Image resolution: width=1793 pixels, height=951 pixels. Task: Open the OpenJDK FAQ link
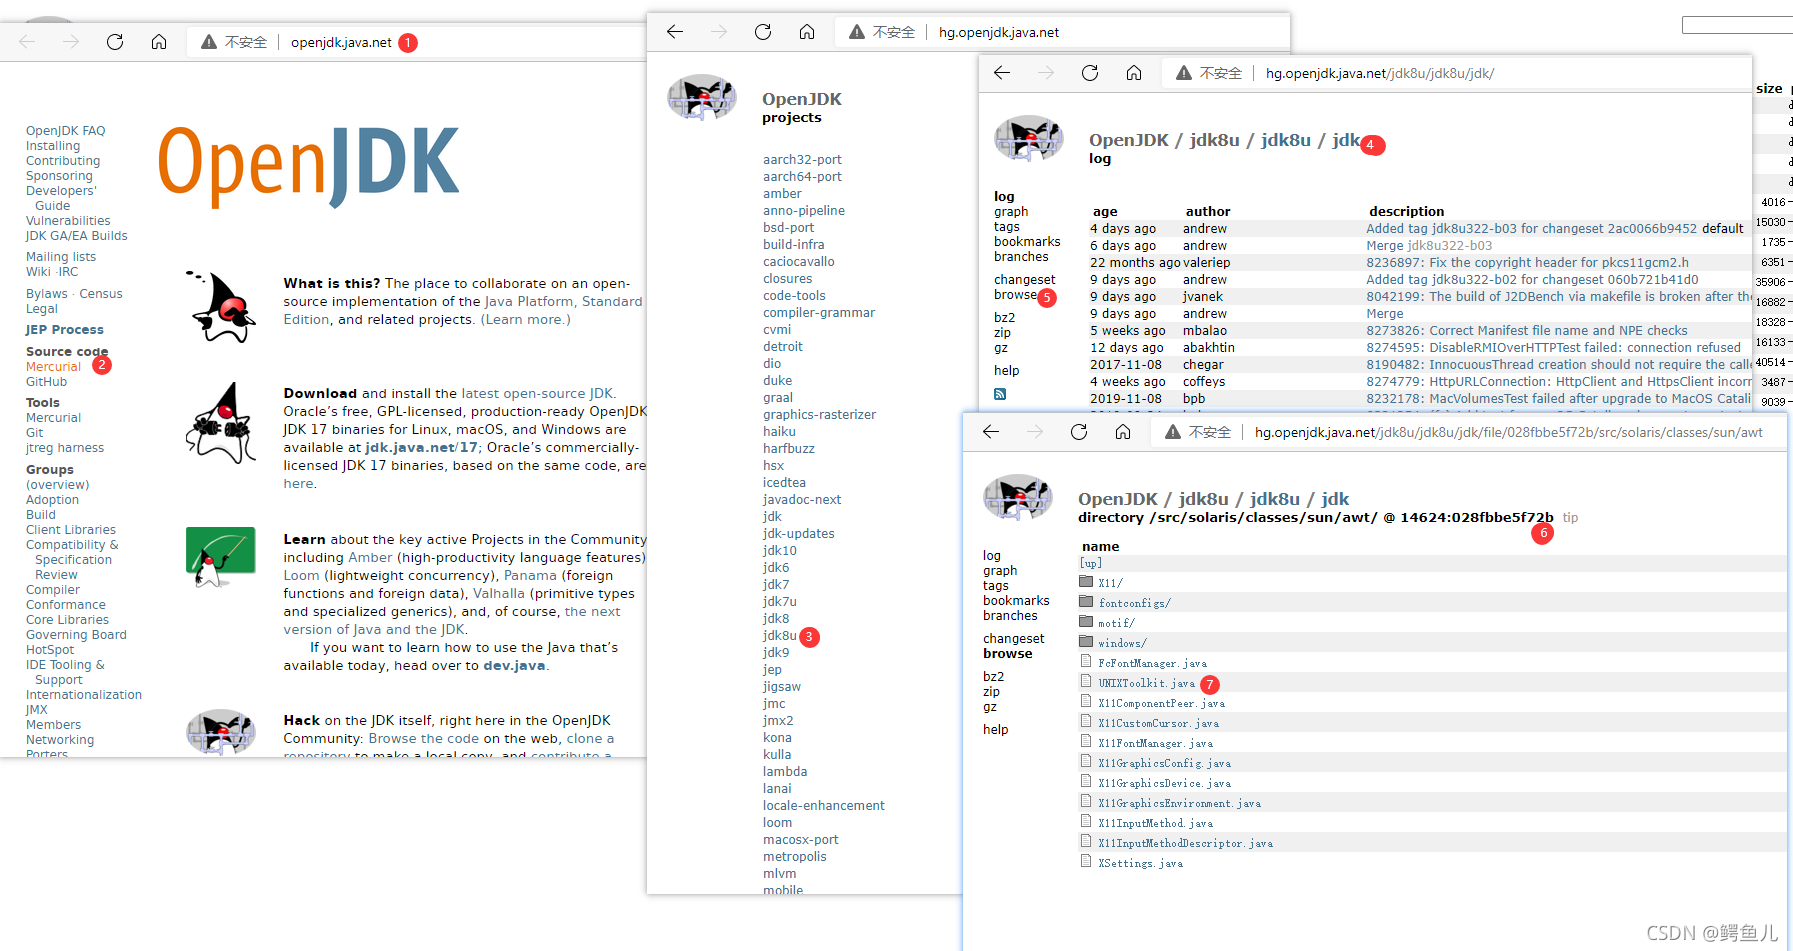(65, 131)
